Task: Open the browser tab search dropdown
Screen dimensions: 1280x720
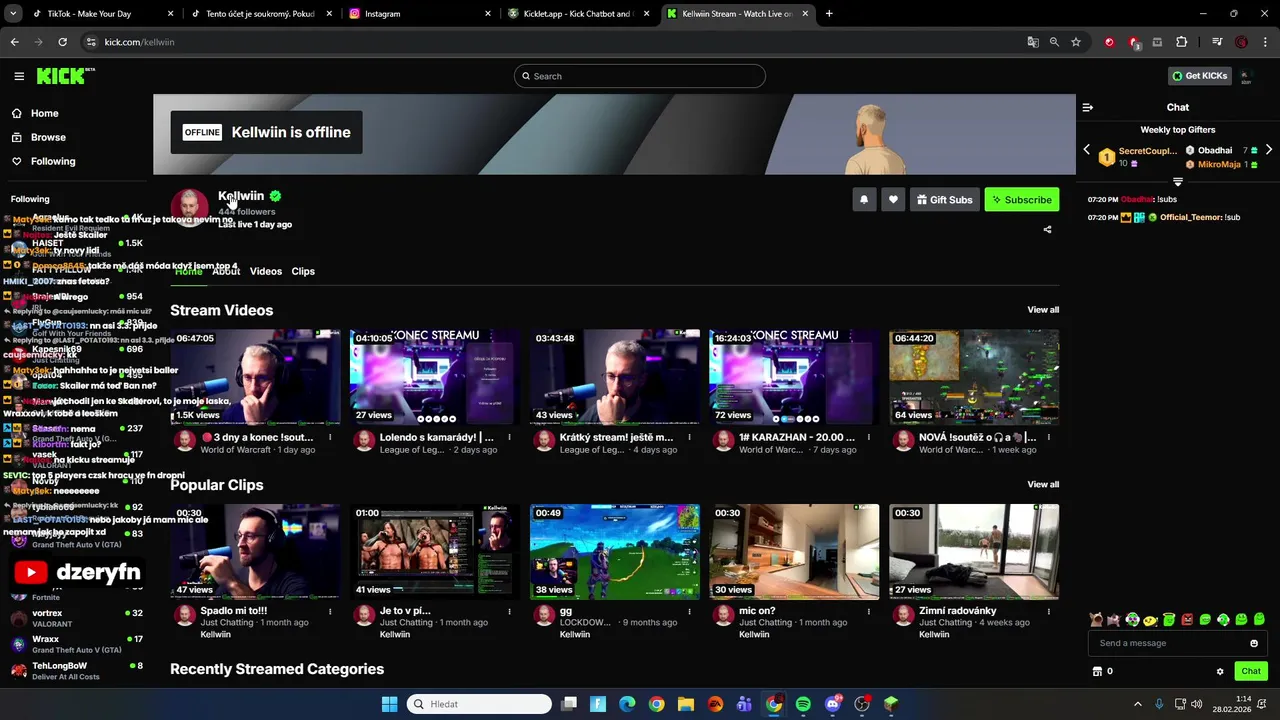Action: [x=13, y=14]
